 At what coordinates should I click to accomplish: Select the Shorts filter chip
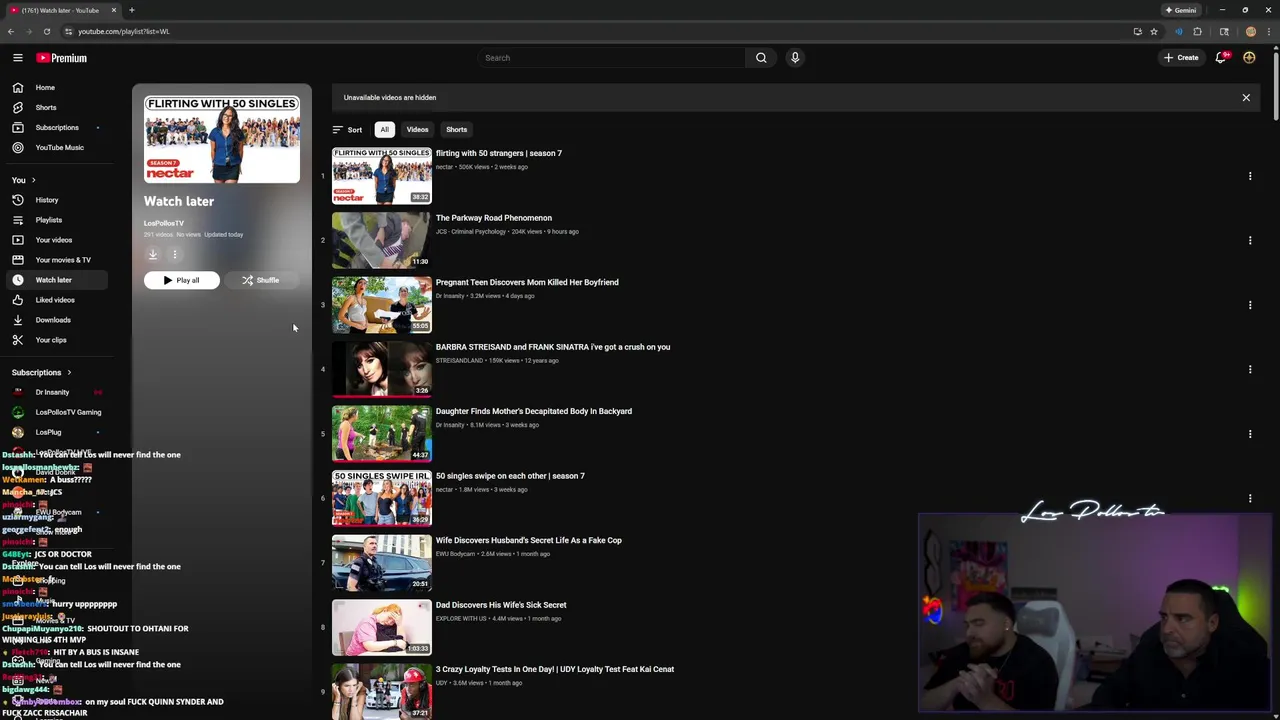pyautogui.click(x=456, y=129)
